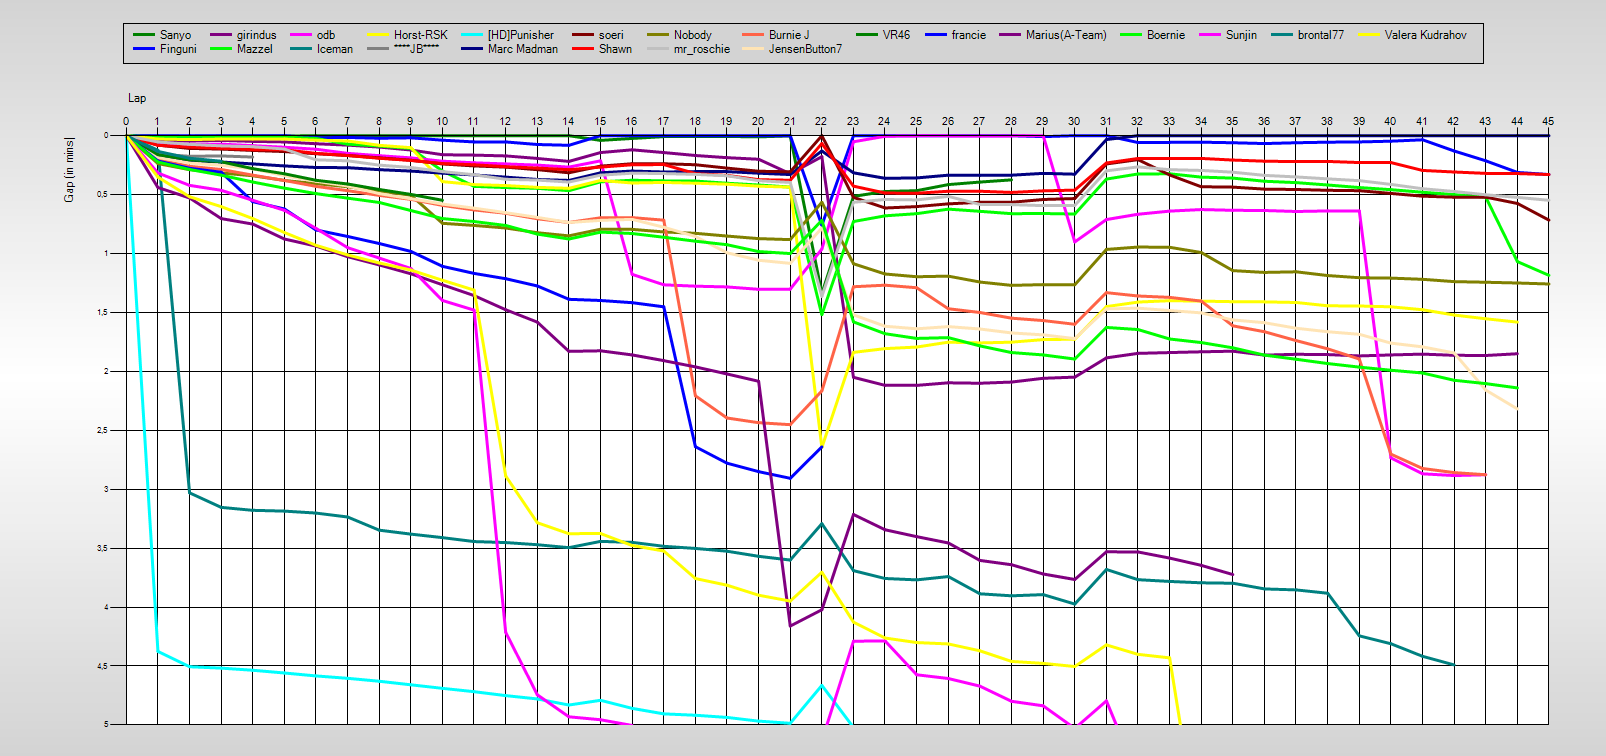Image resolution: width=1606 pixels, height=756 pixels.
Task: Click lap 10 on the lap axis
Action: tap(442, 121)
